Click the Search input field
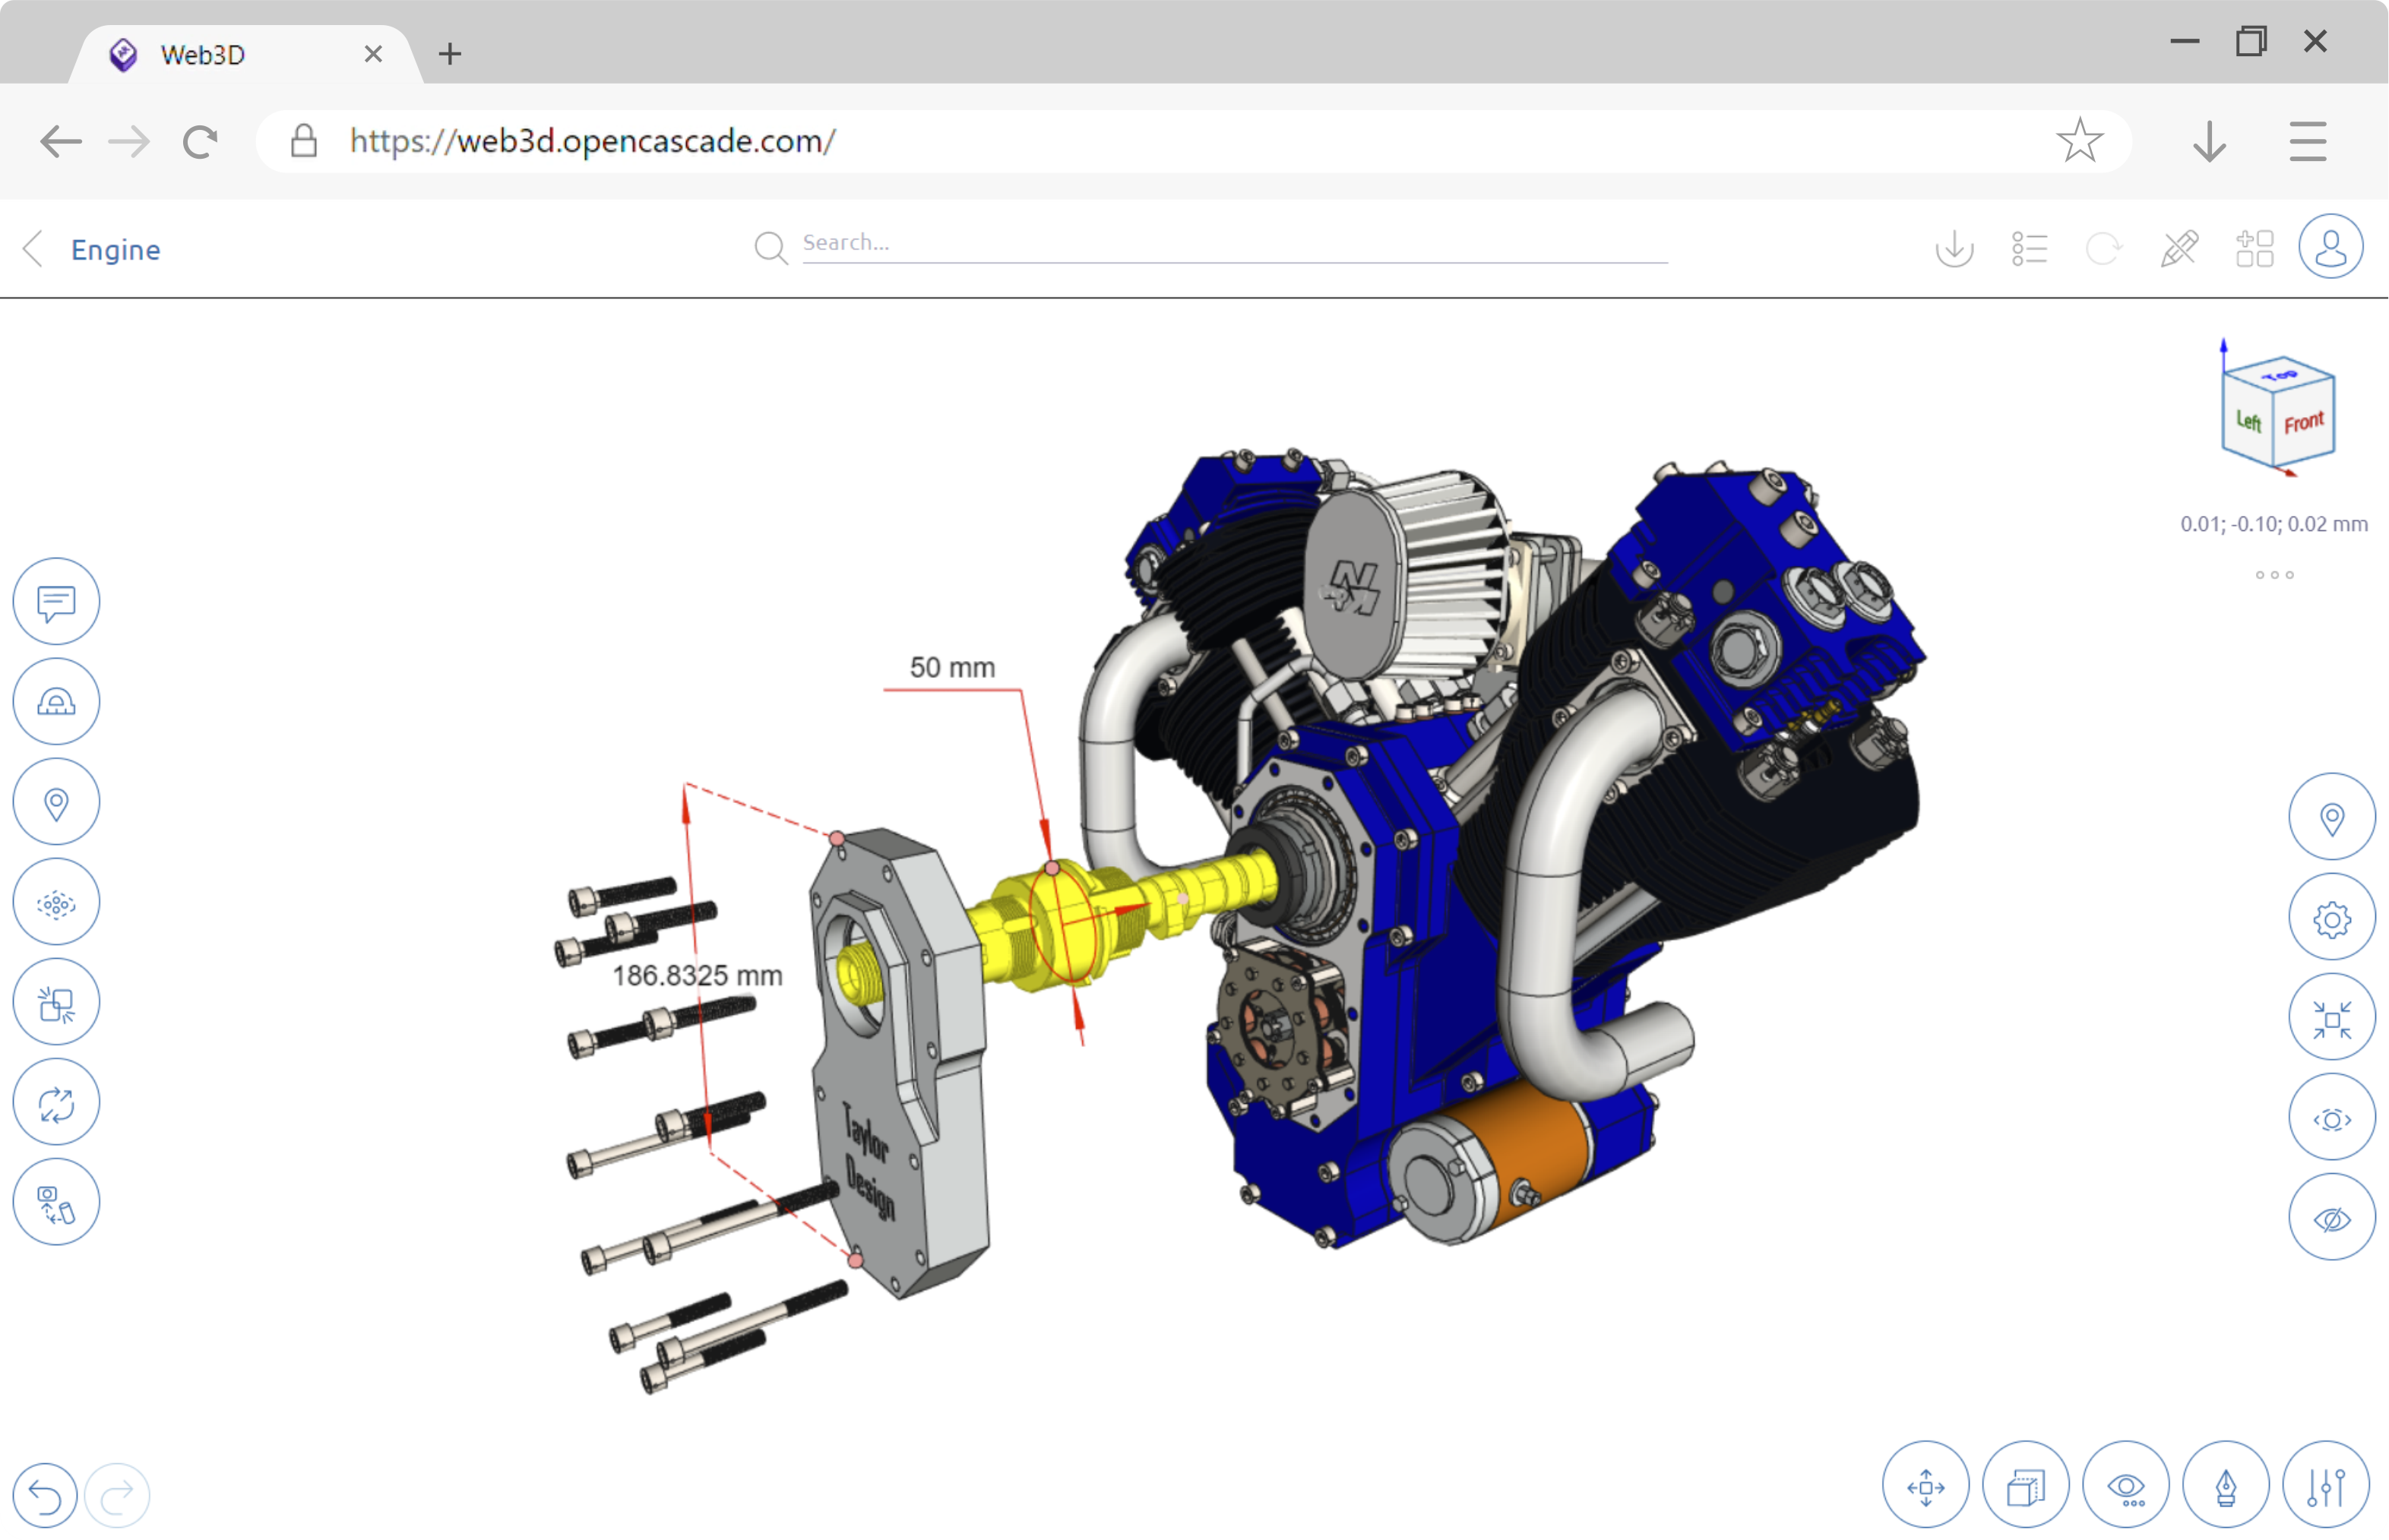 pos(1233,243)
